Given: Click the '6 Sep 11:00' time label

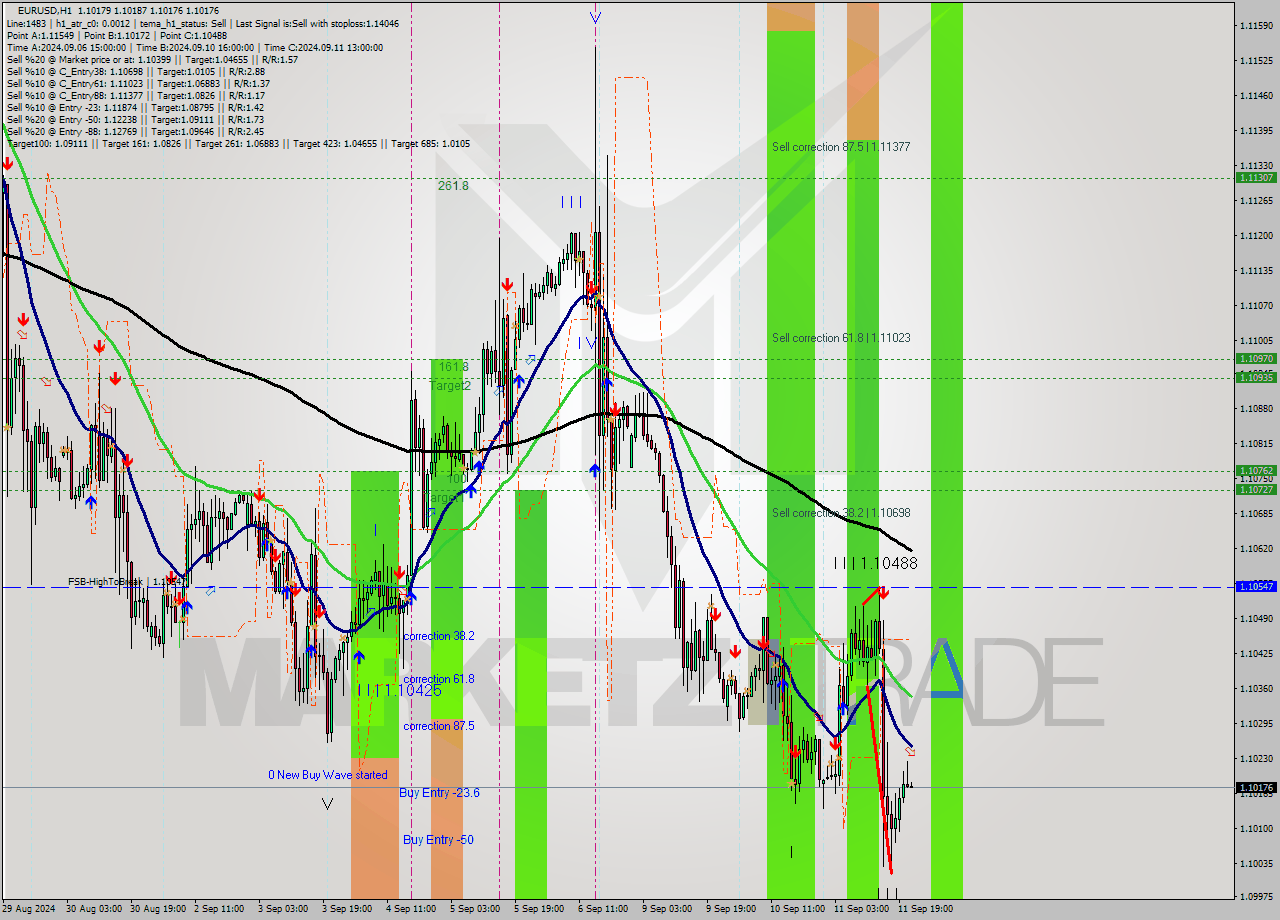Looking at the screenshot, I should [603, 909].
